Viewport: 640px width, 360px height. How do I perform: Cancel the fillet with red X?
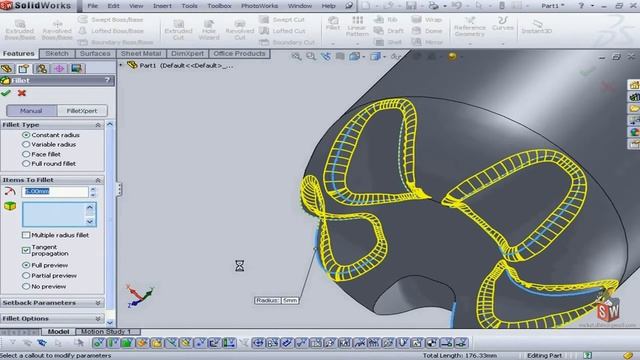click(x=22, y=93)
